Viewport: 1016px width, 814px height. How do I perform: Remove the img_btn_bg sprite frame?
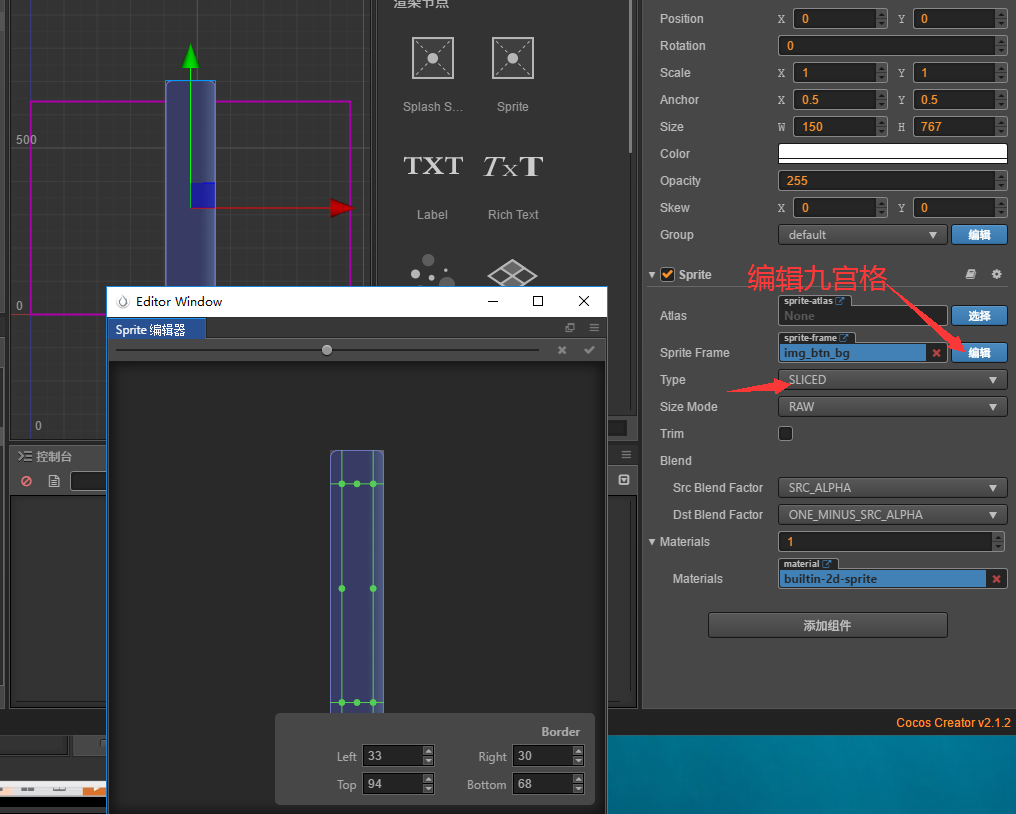(x=936, y=352)
